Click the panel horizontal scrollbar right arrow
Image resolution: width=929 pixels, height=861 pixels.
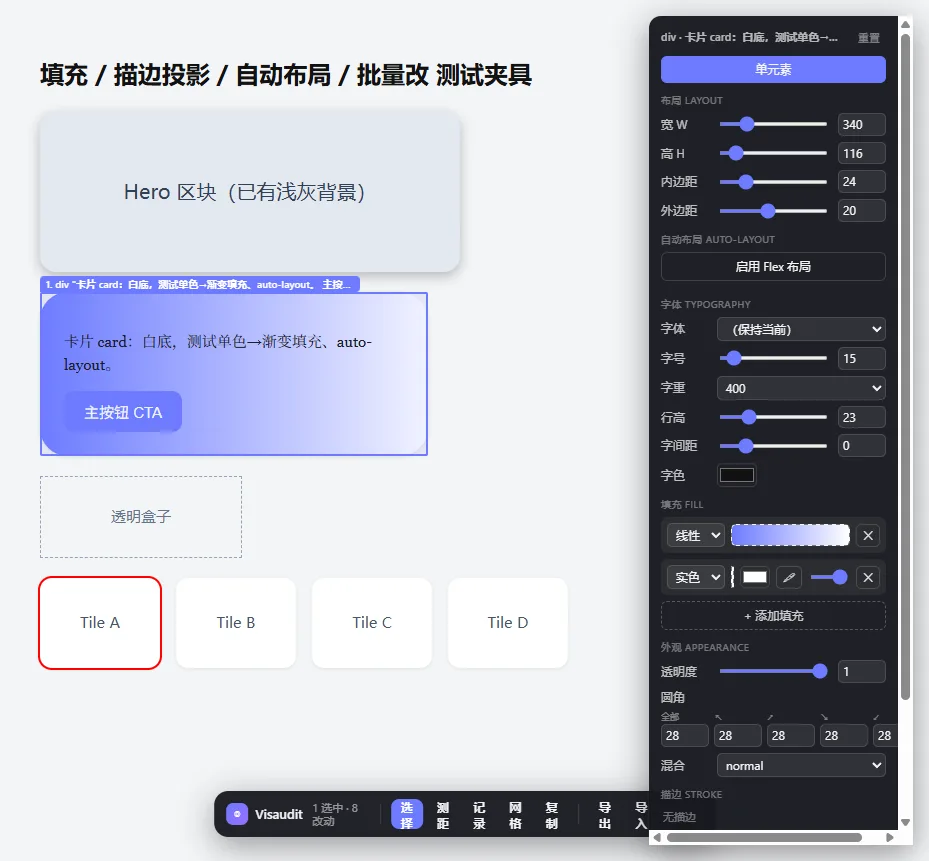point(889,837)
